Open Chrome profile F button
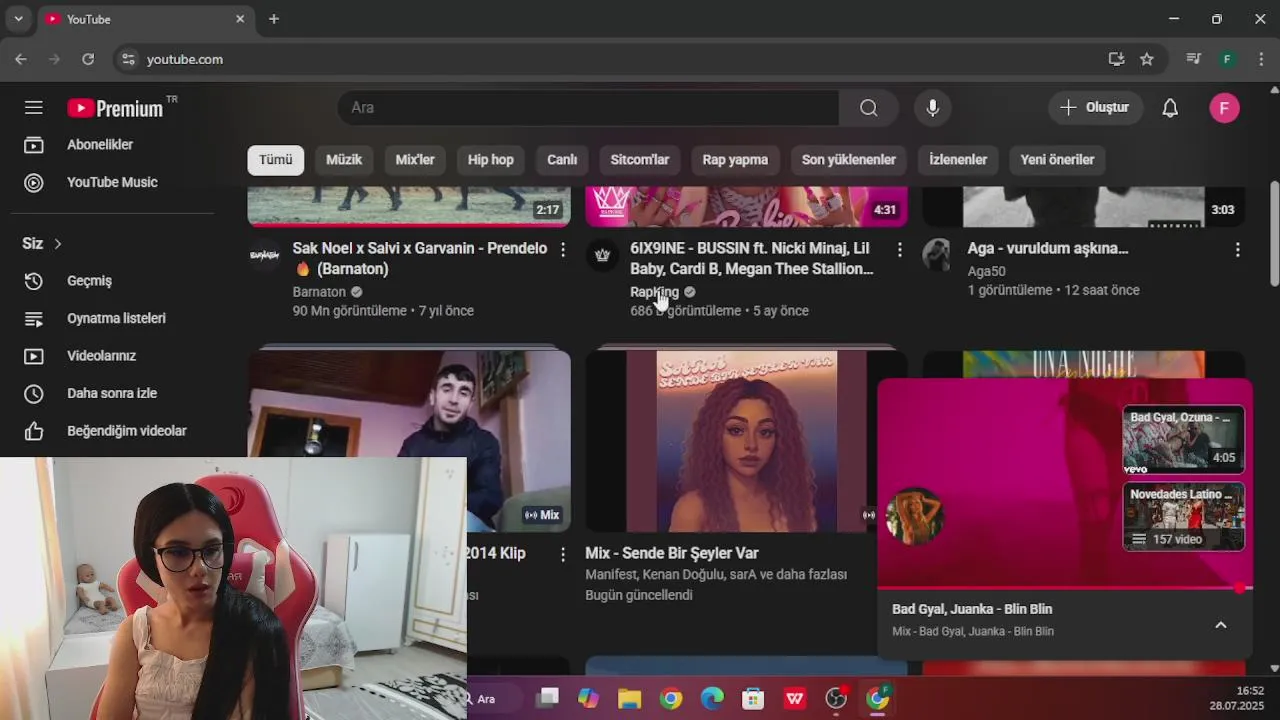This screenshot has height=720, width=1280. coord(1228,59)
